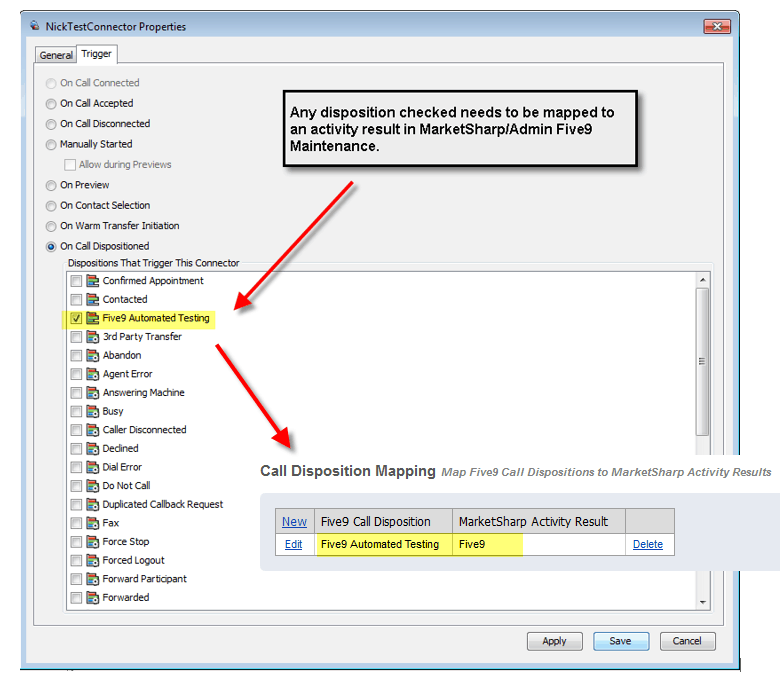Check the 3rd Party Transfer checkbox

tap(76, 337)
